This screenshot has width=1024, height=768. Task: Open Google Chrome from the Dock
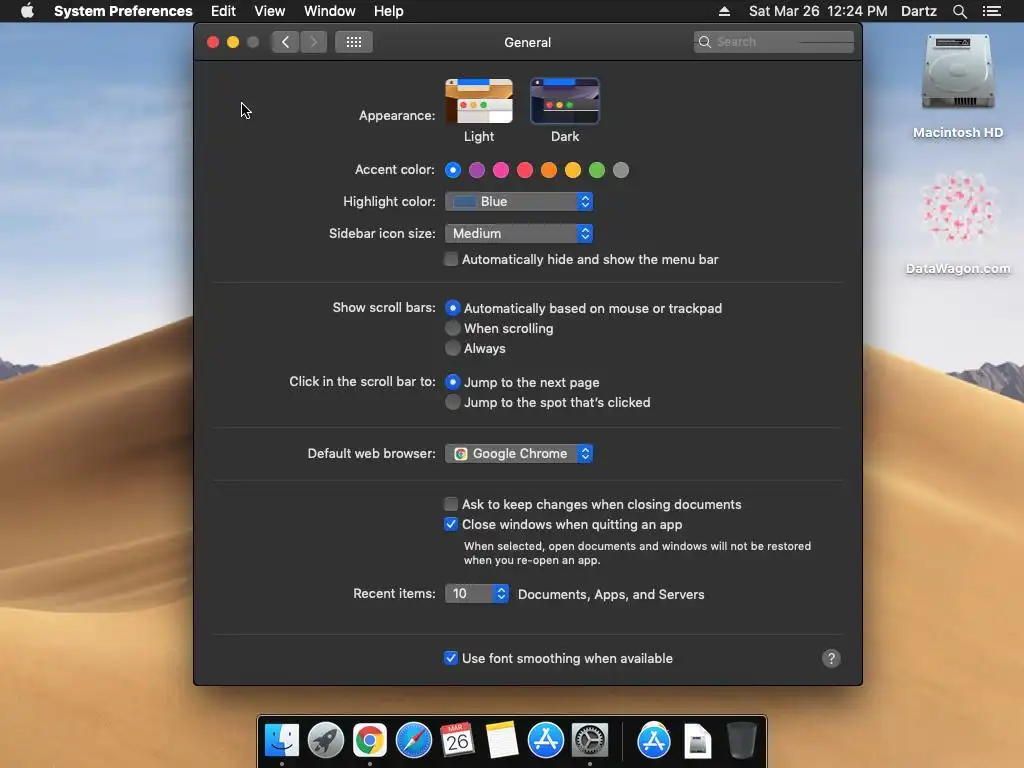370,741
